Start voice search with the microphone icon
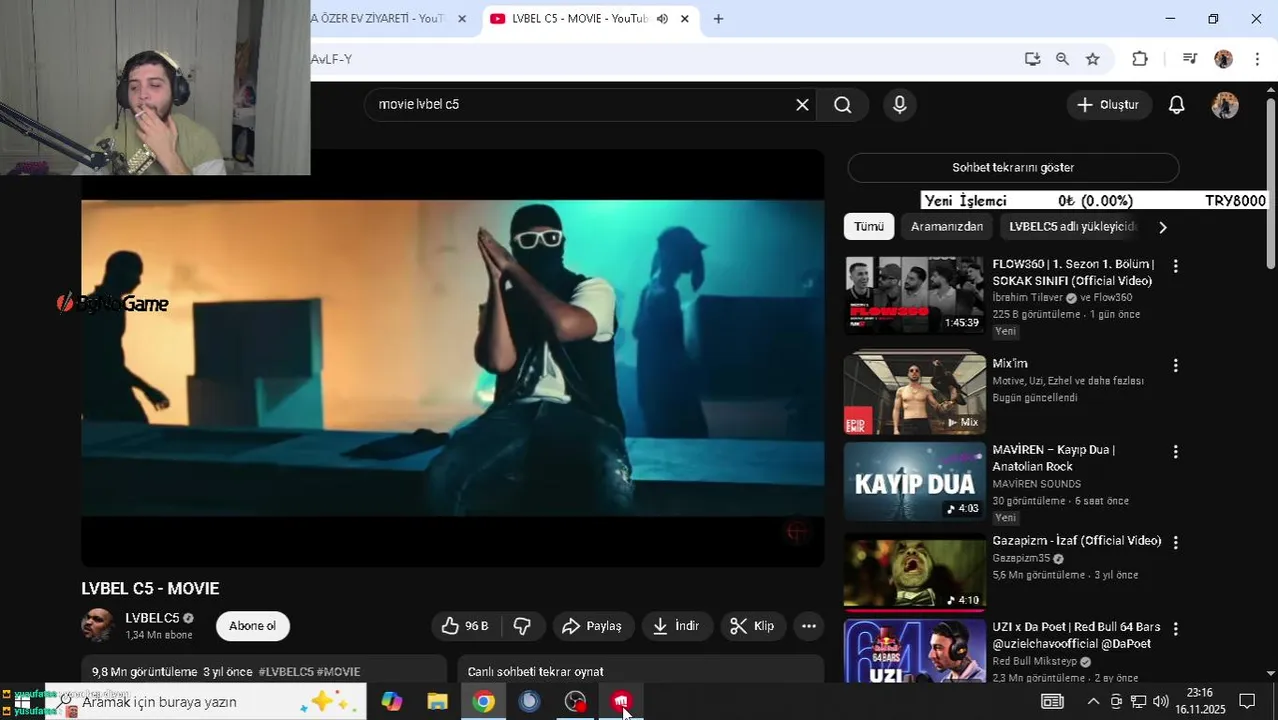Image resolution: width=1278 pixels, height=720 pixels. 900,104
